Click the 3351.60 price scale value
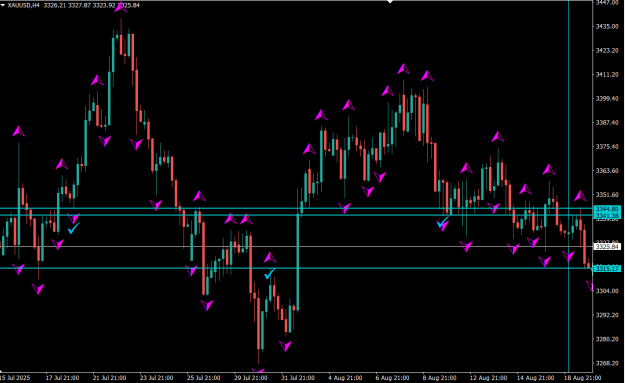 click(607, 195)
